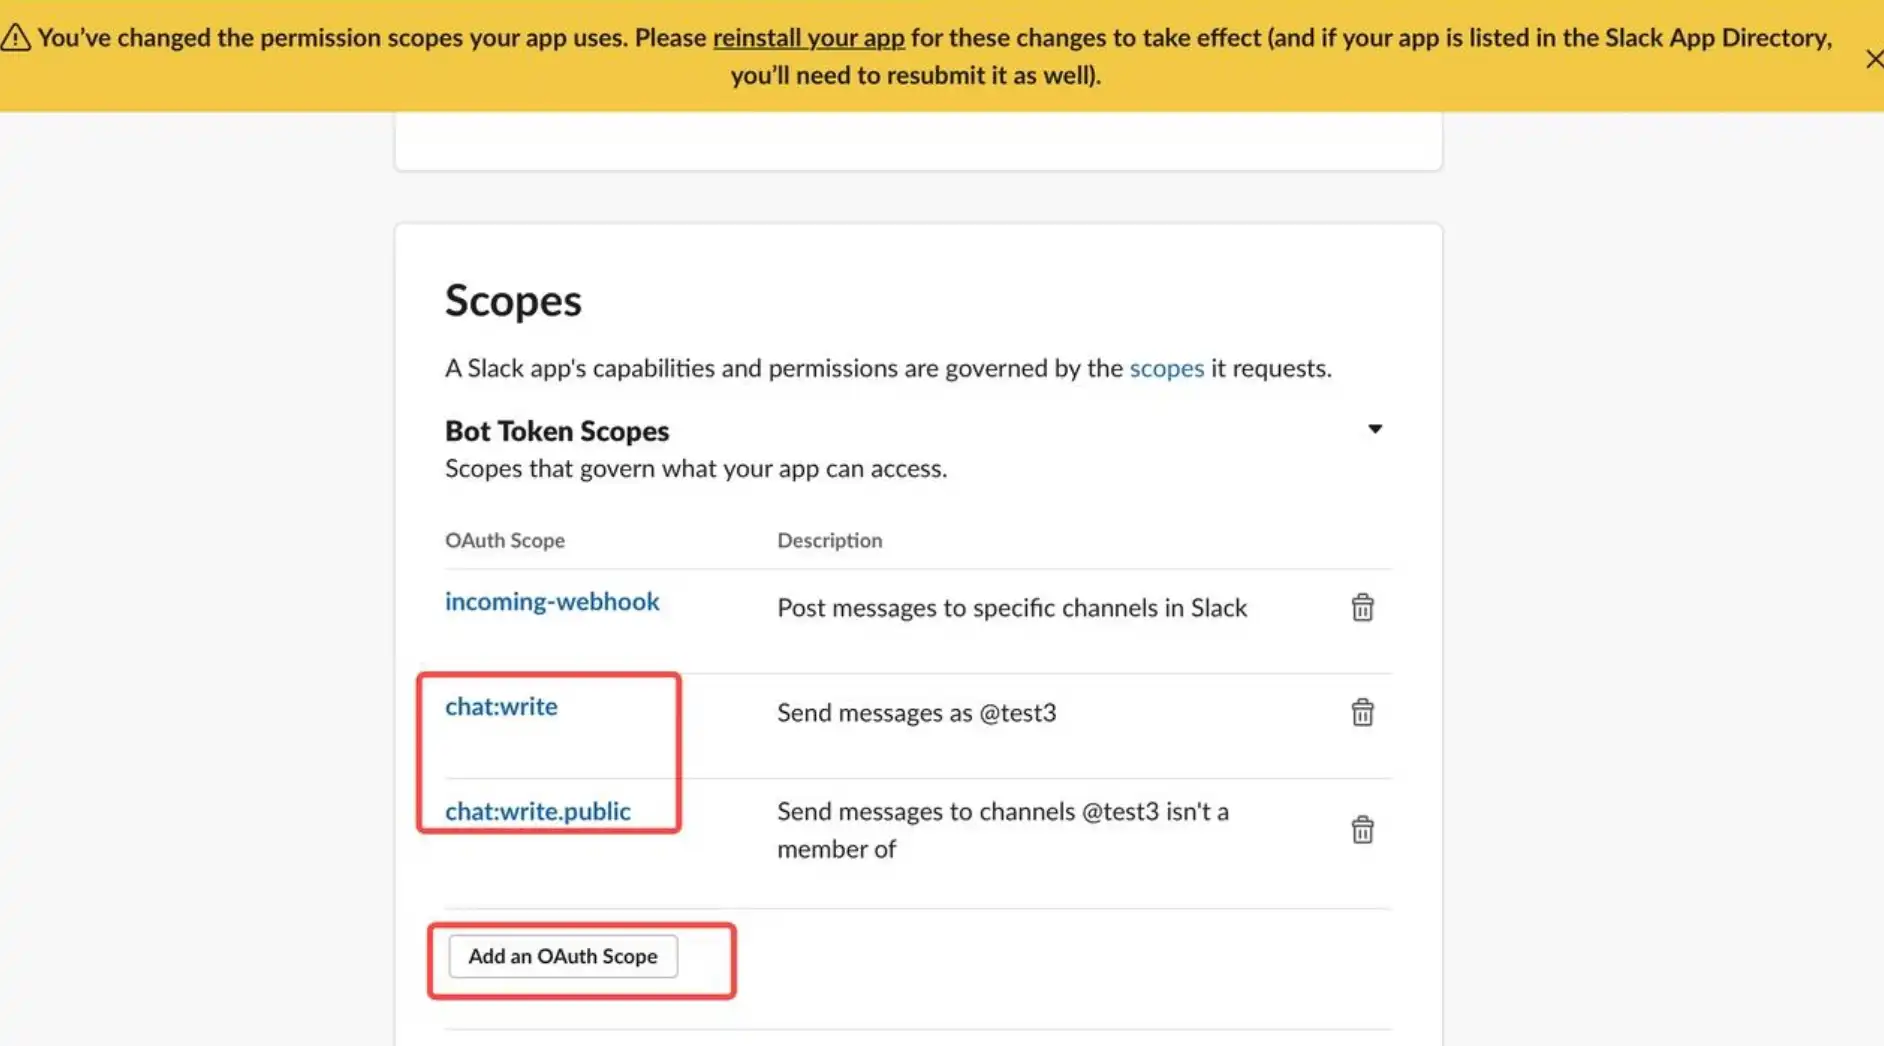
Task: Remove the chat:write scope via trash icon
Action: click(x=1362, y=713)
